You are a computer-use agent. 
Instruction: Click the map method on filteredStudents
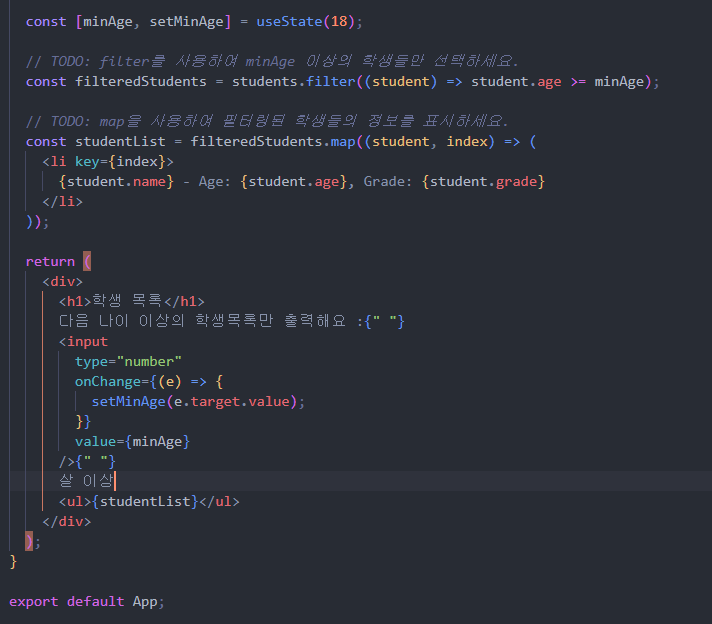[343, 142]
